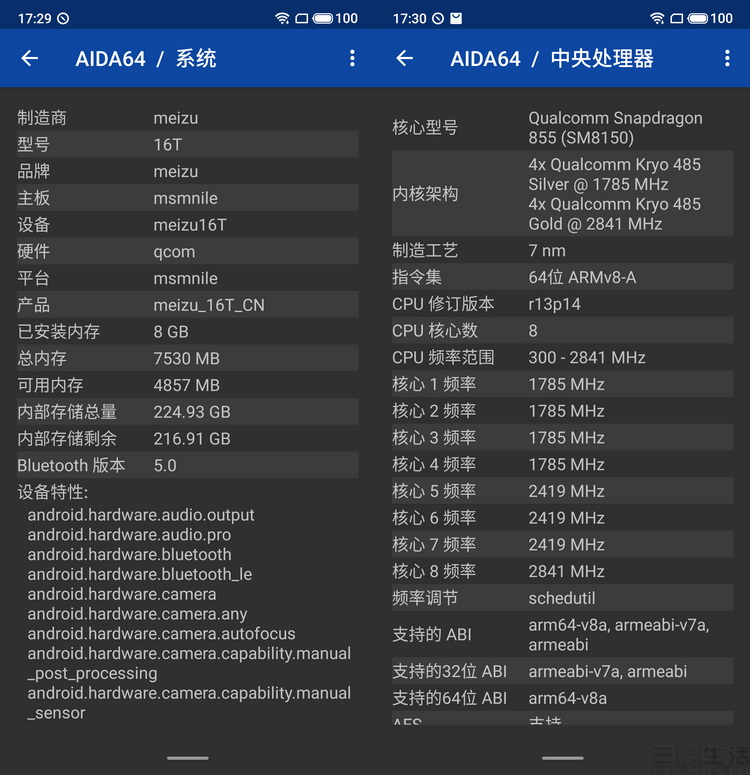Screen dimensions: 750x775
Task: Tap the AIDA64 / 系统 title
Action: click(x=146, y=59)
